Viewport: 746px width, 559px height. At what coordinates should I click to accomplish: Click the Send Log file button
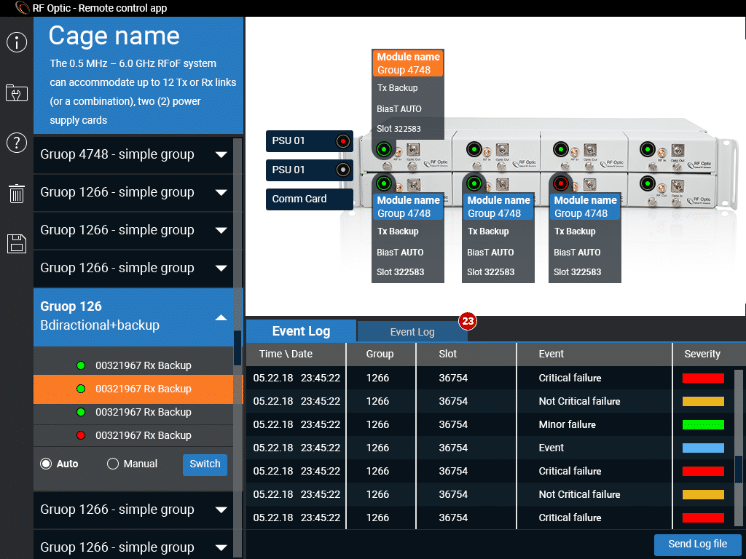(697, 545)
